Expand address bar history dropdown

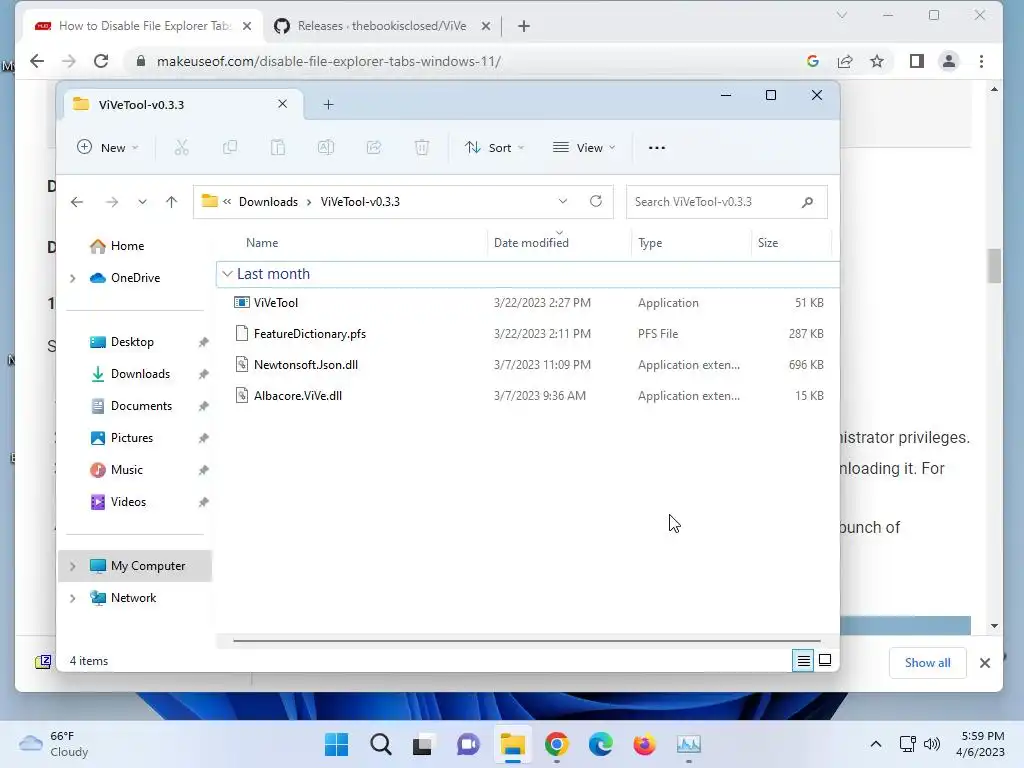563,201
